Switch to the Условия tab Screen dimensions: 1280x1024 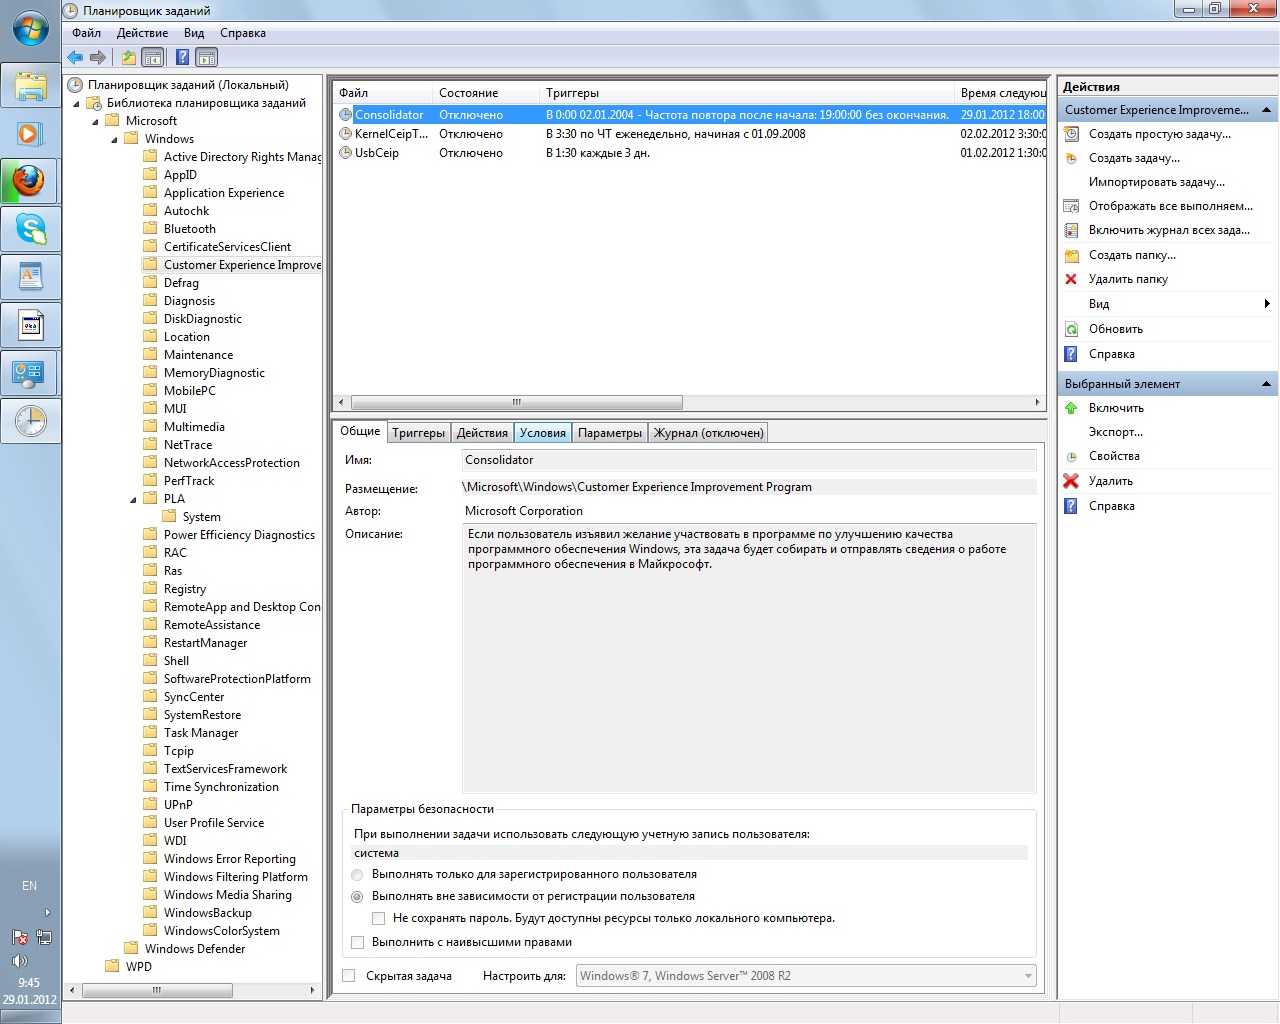click(543, 433)
